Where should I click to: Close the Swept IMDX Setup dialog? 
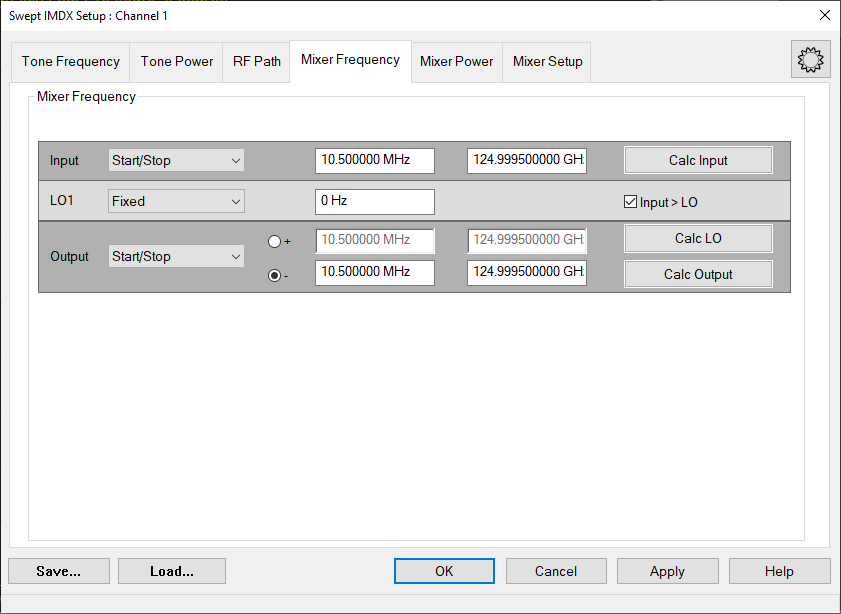(x=824, y=15)
